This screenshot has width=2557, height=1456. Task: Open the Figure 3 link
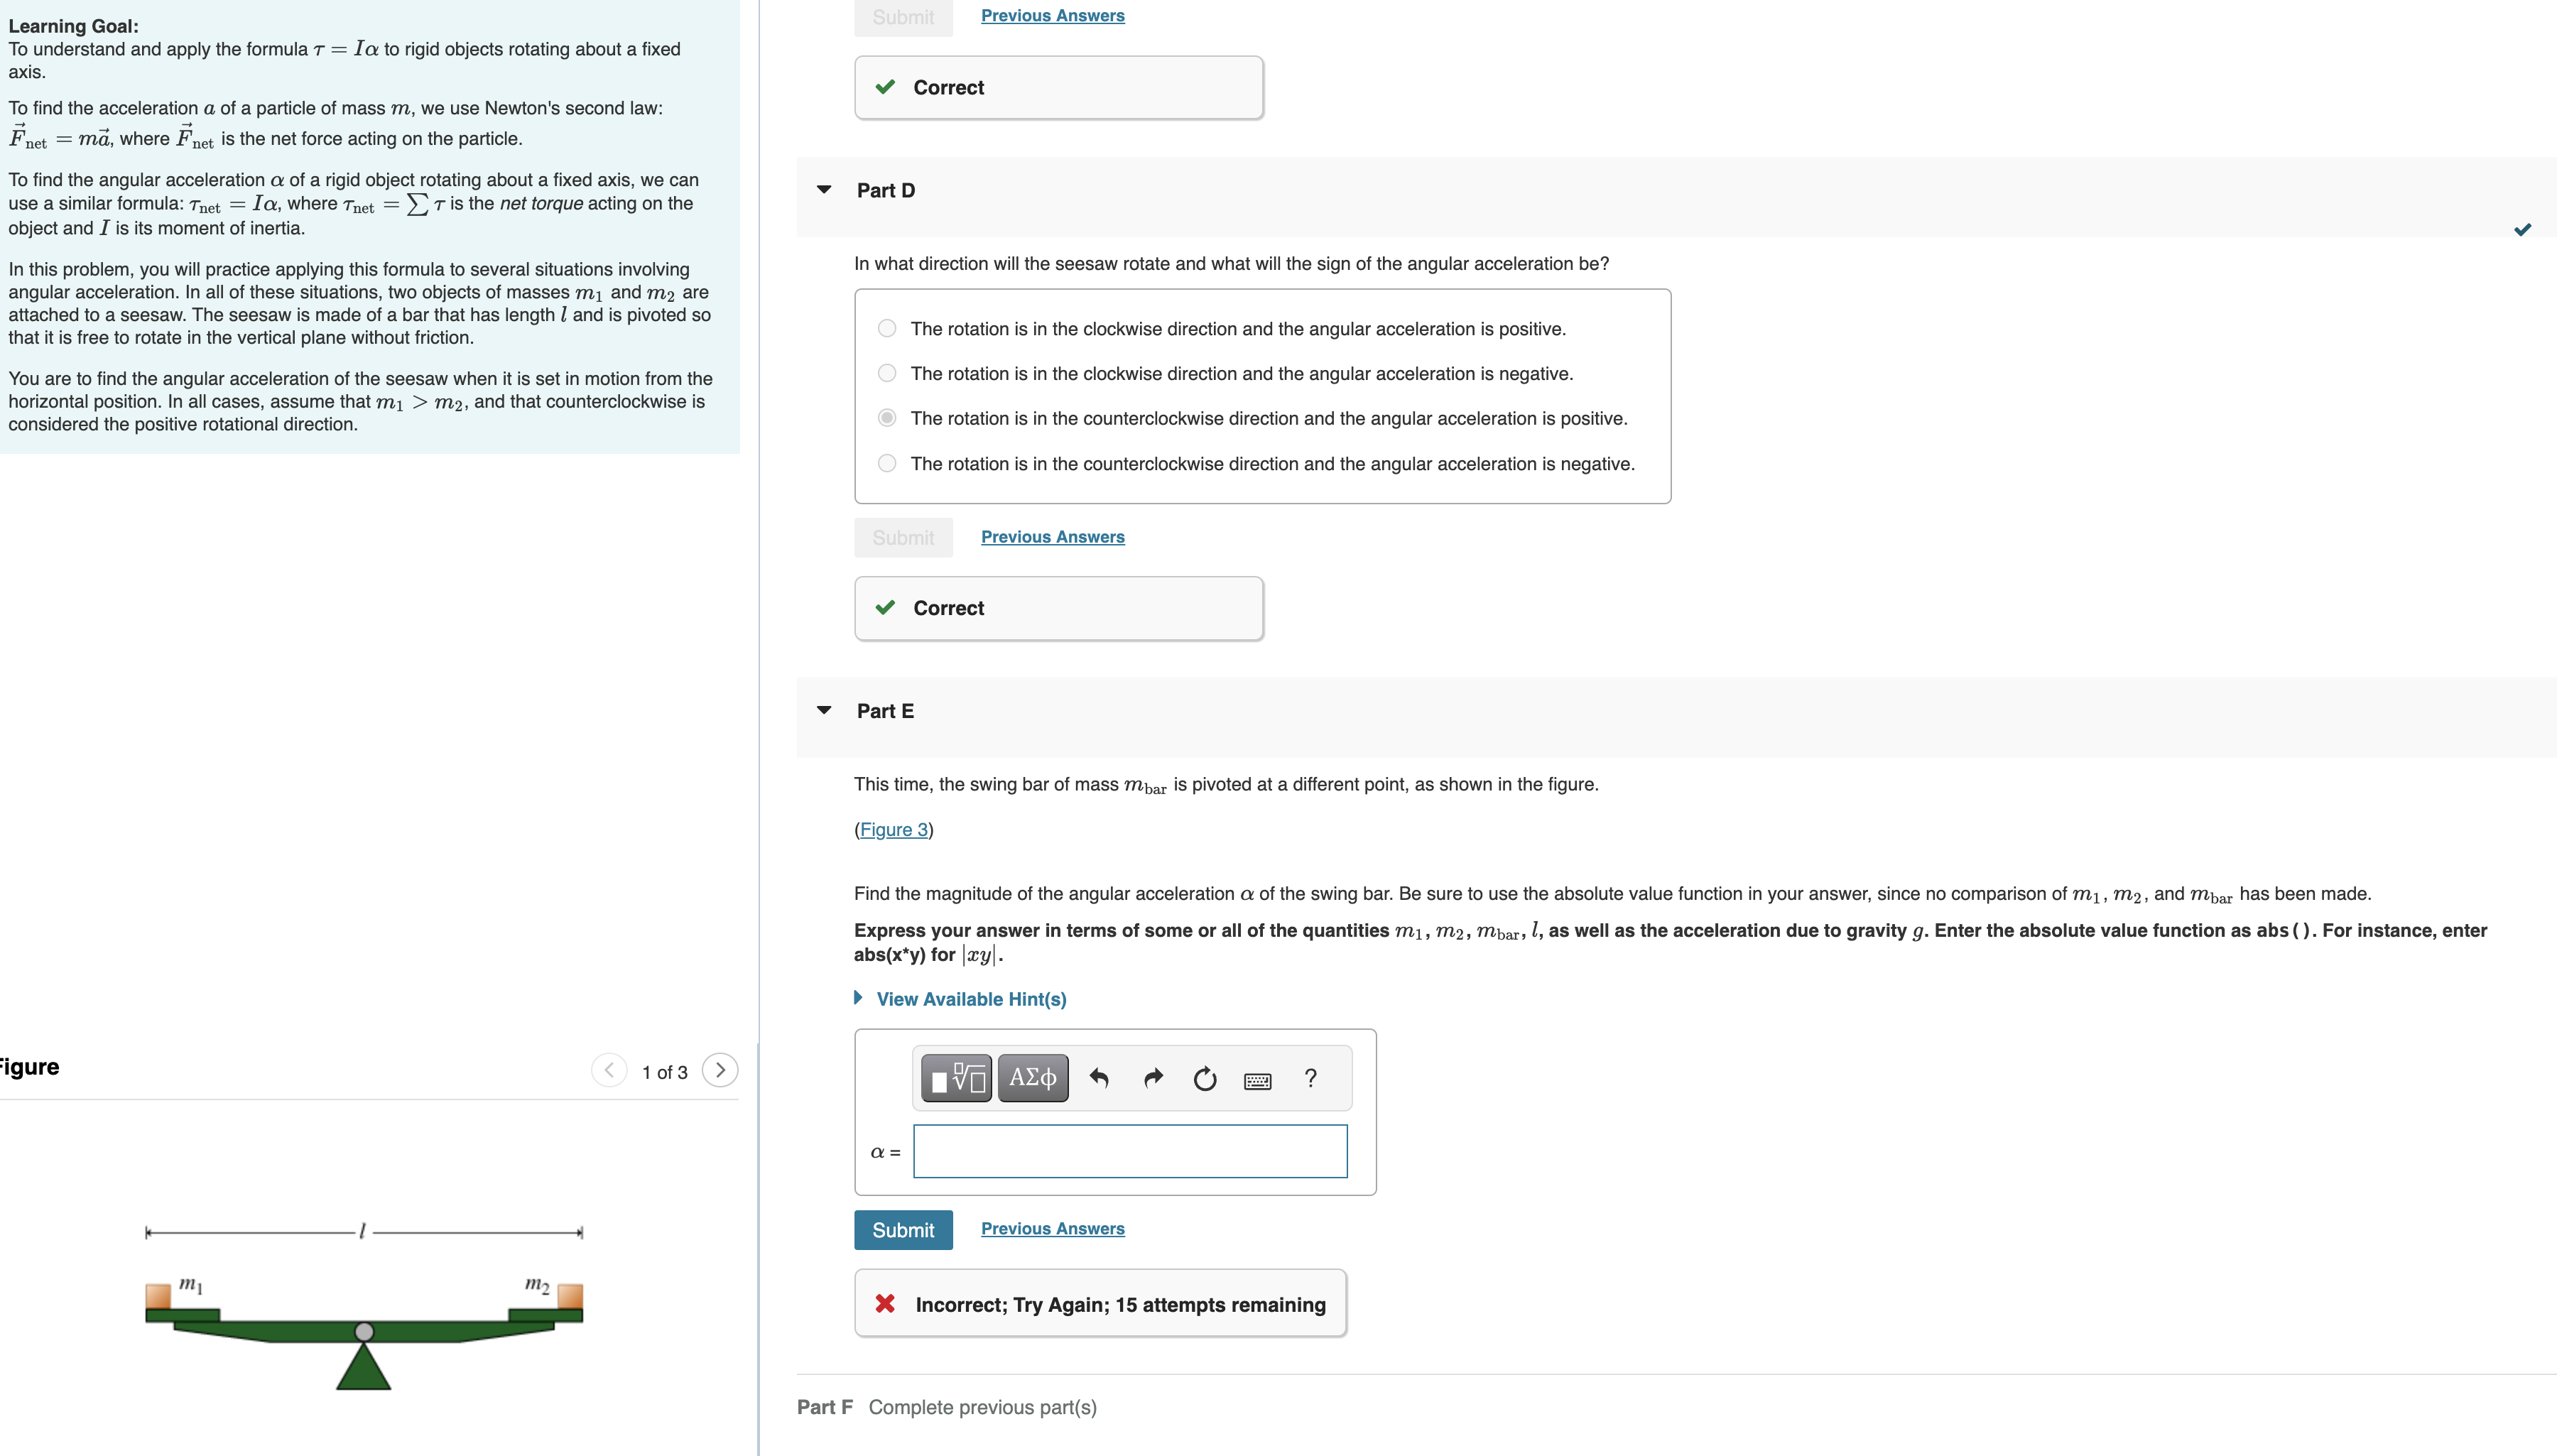tap(893, 829)
